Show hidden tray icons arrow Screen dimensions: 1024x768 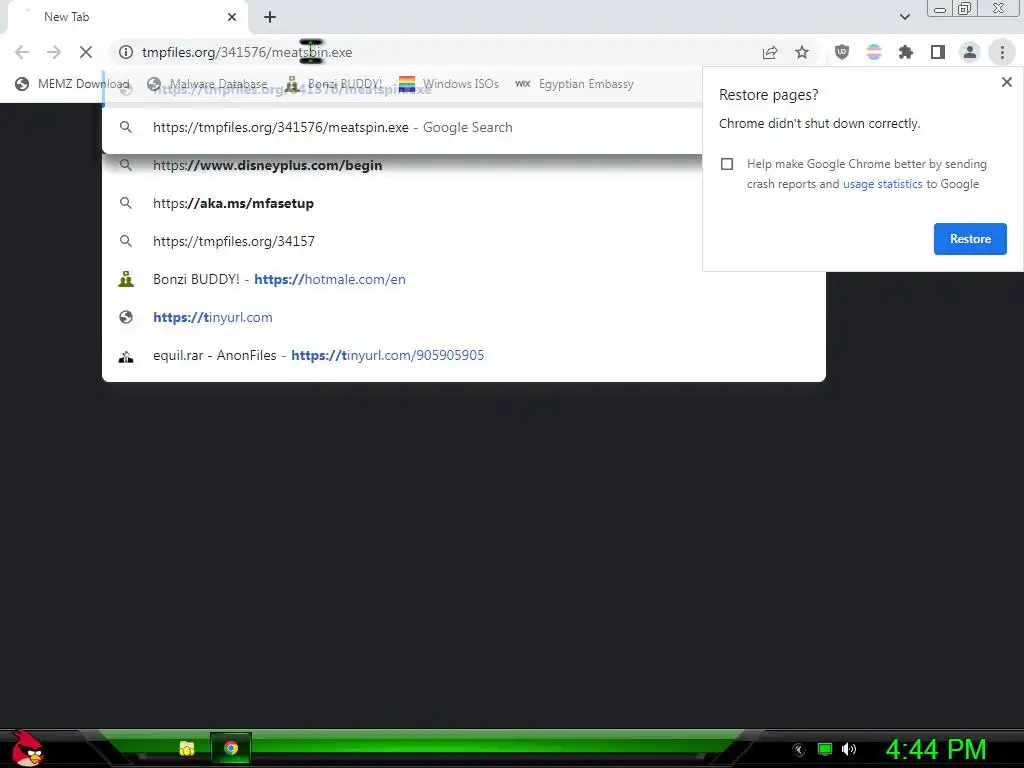pos(799,750)
